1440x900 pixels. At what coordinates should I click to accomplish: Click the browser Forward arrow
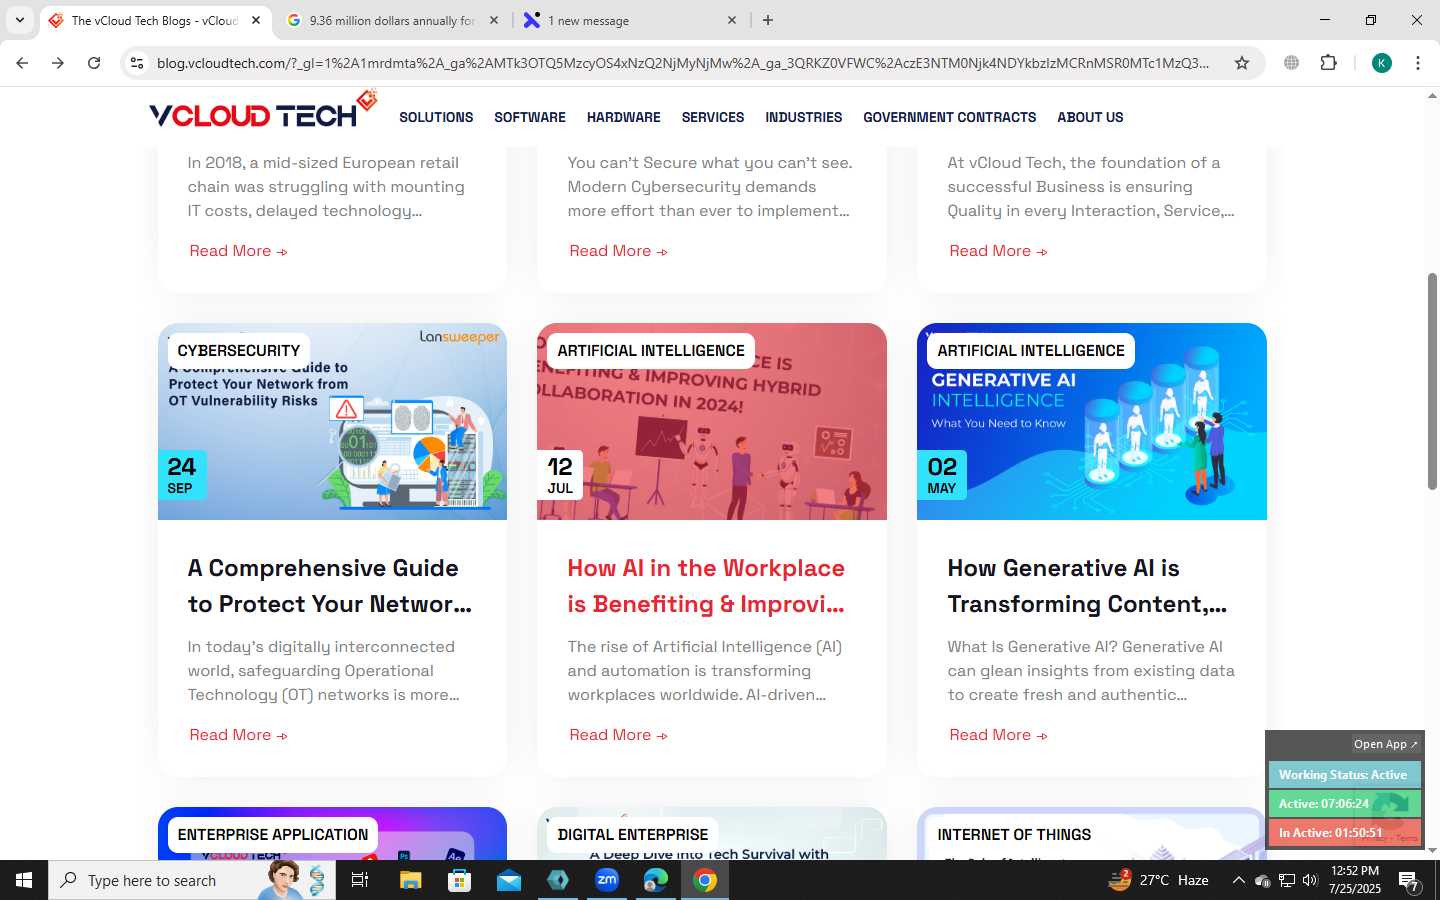(x=58, y=63)
